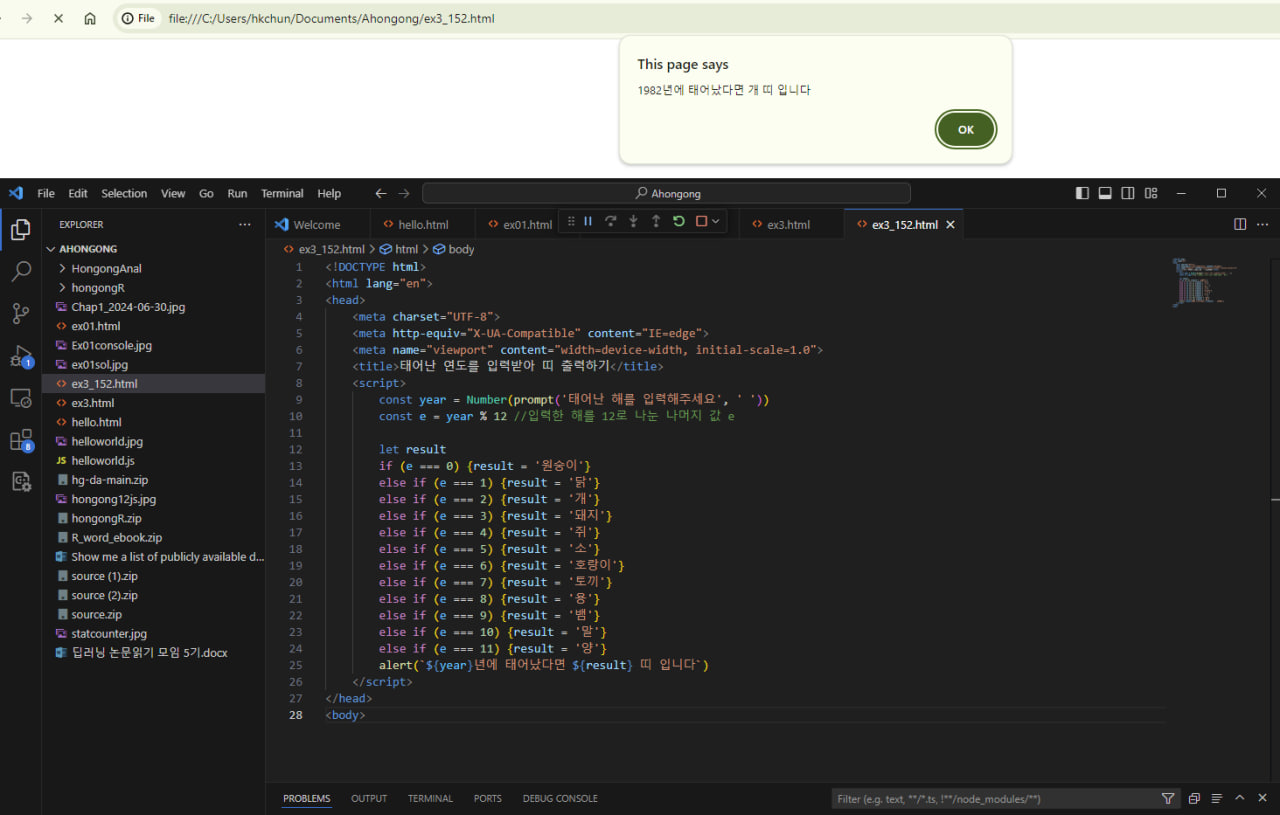The width and height of the screenshot is (1280, 815).
Task: Toggle primary side bar layout icon
Action: click(1082, 193)
